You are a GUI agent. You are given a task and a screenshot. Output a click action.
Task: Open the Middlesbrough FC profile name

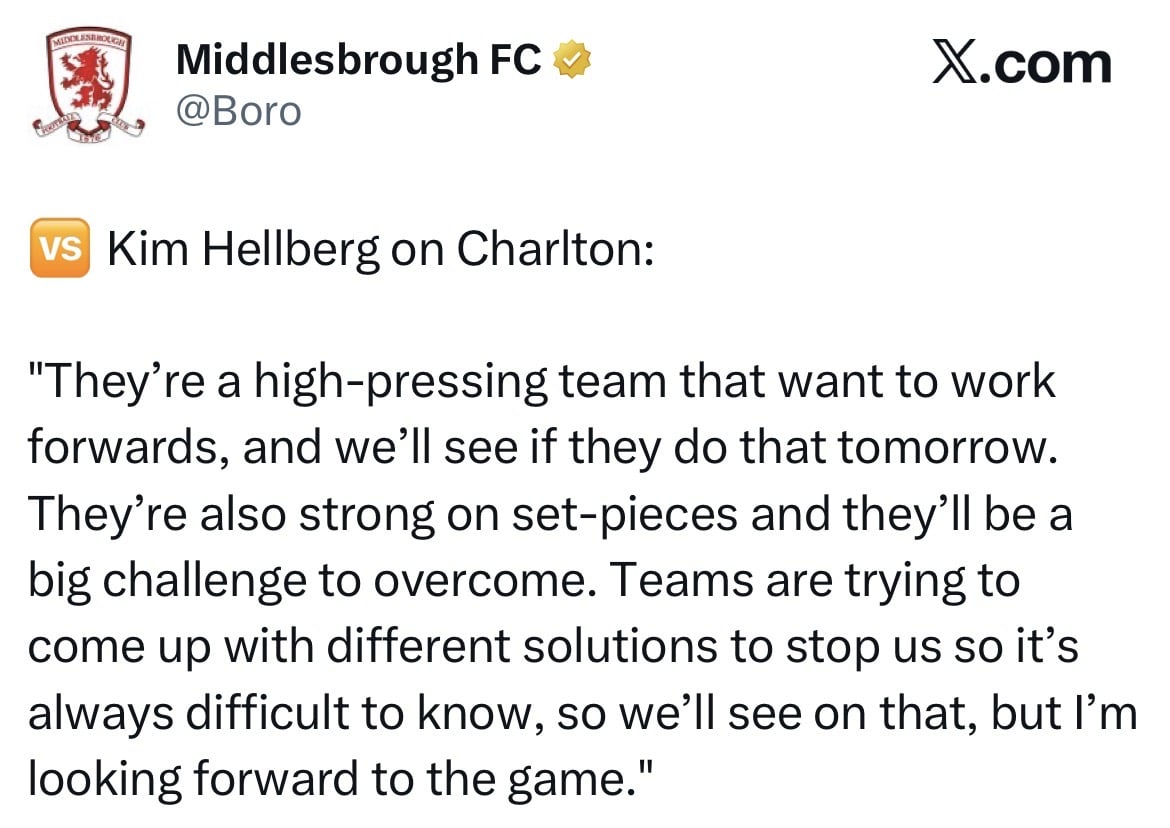(359, 60)
